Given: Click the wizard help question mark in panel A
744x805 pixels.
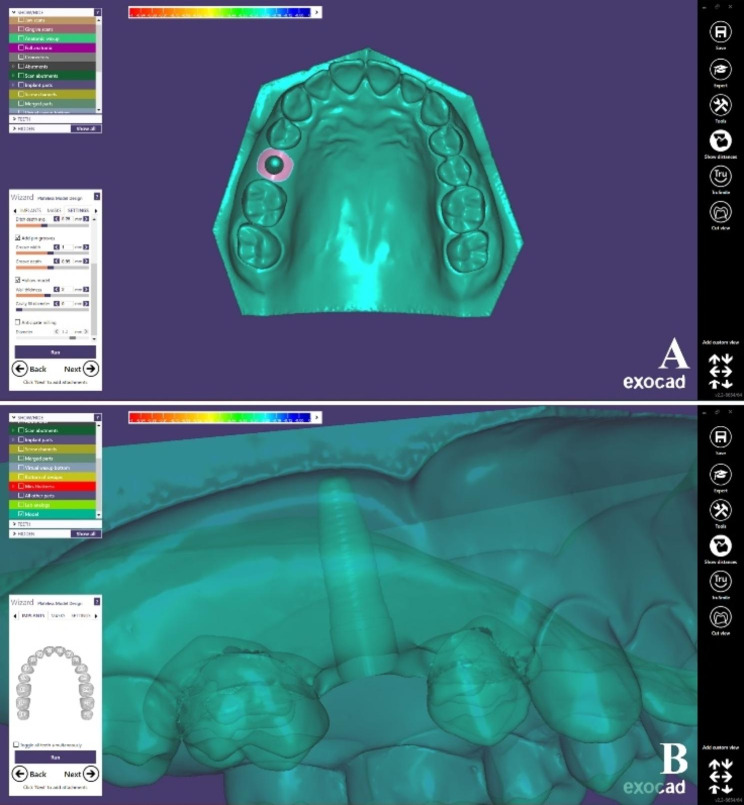Looking at the screenshot, I should (x=97, y=197).
